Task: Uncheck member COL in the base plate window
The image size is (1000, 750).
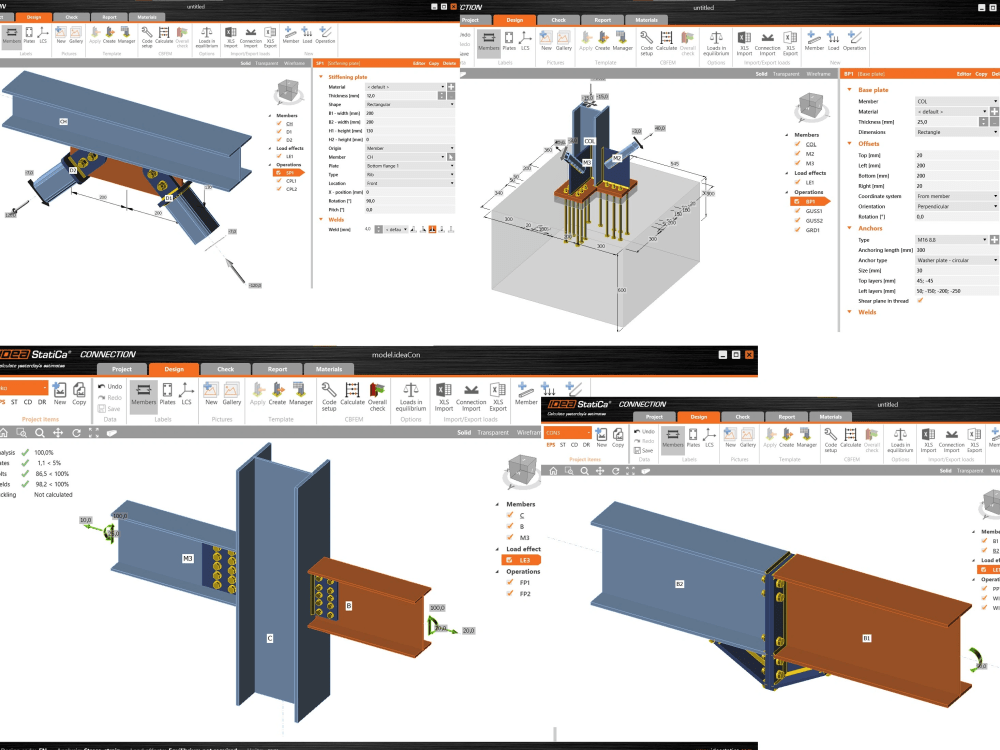Action: point(797,144)
